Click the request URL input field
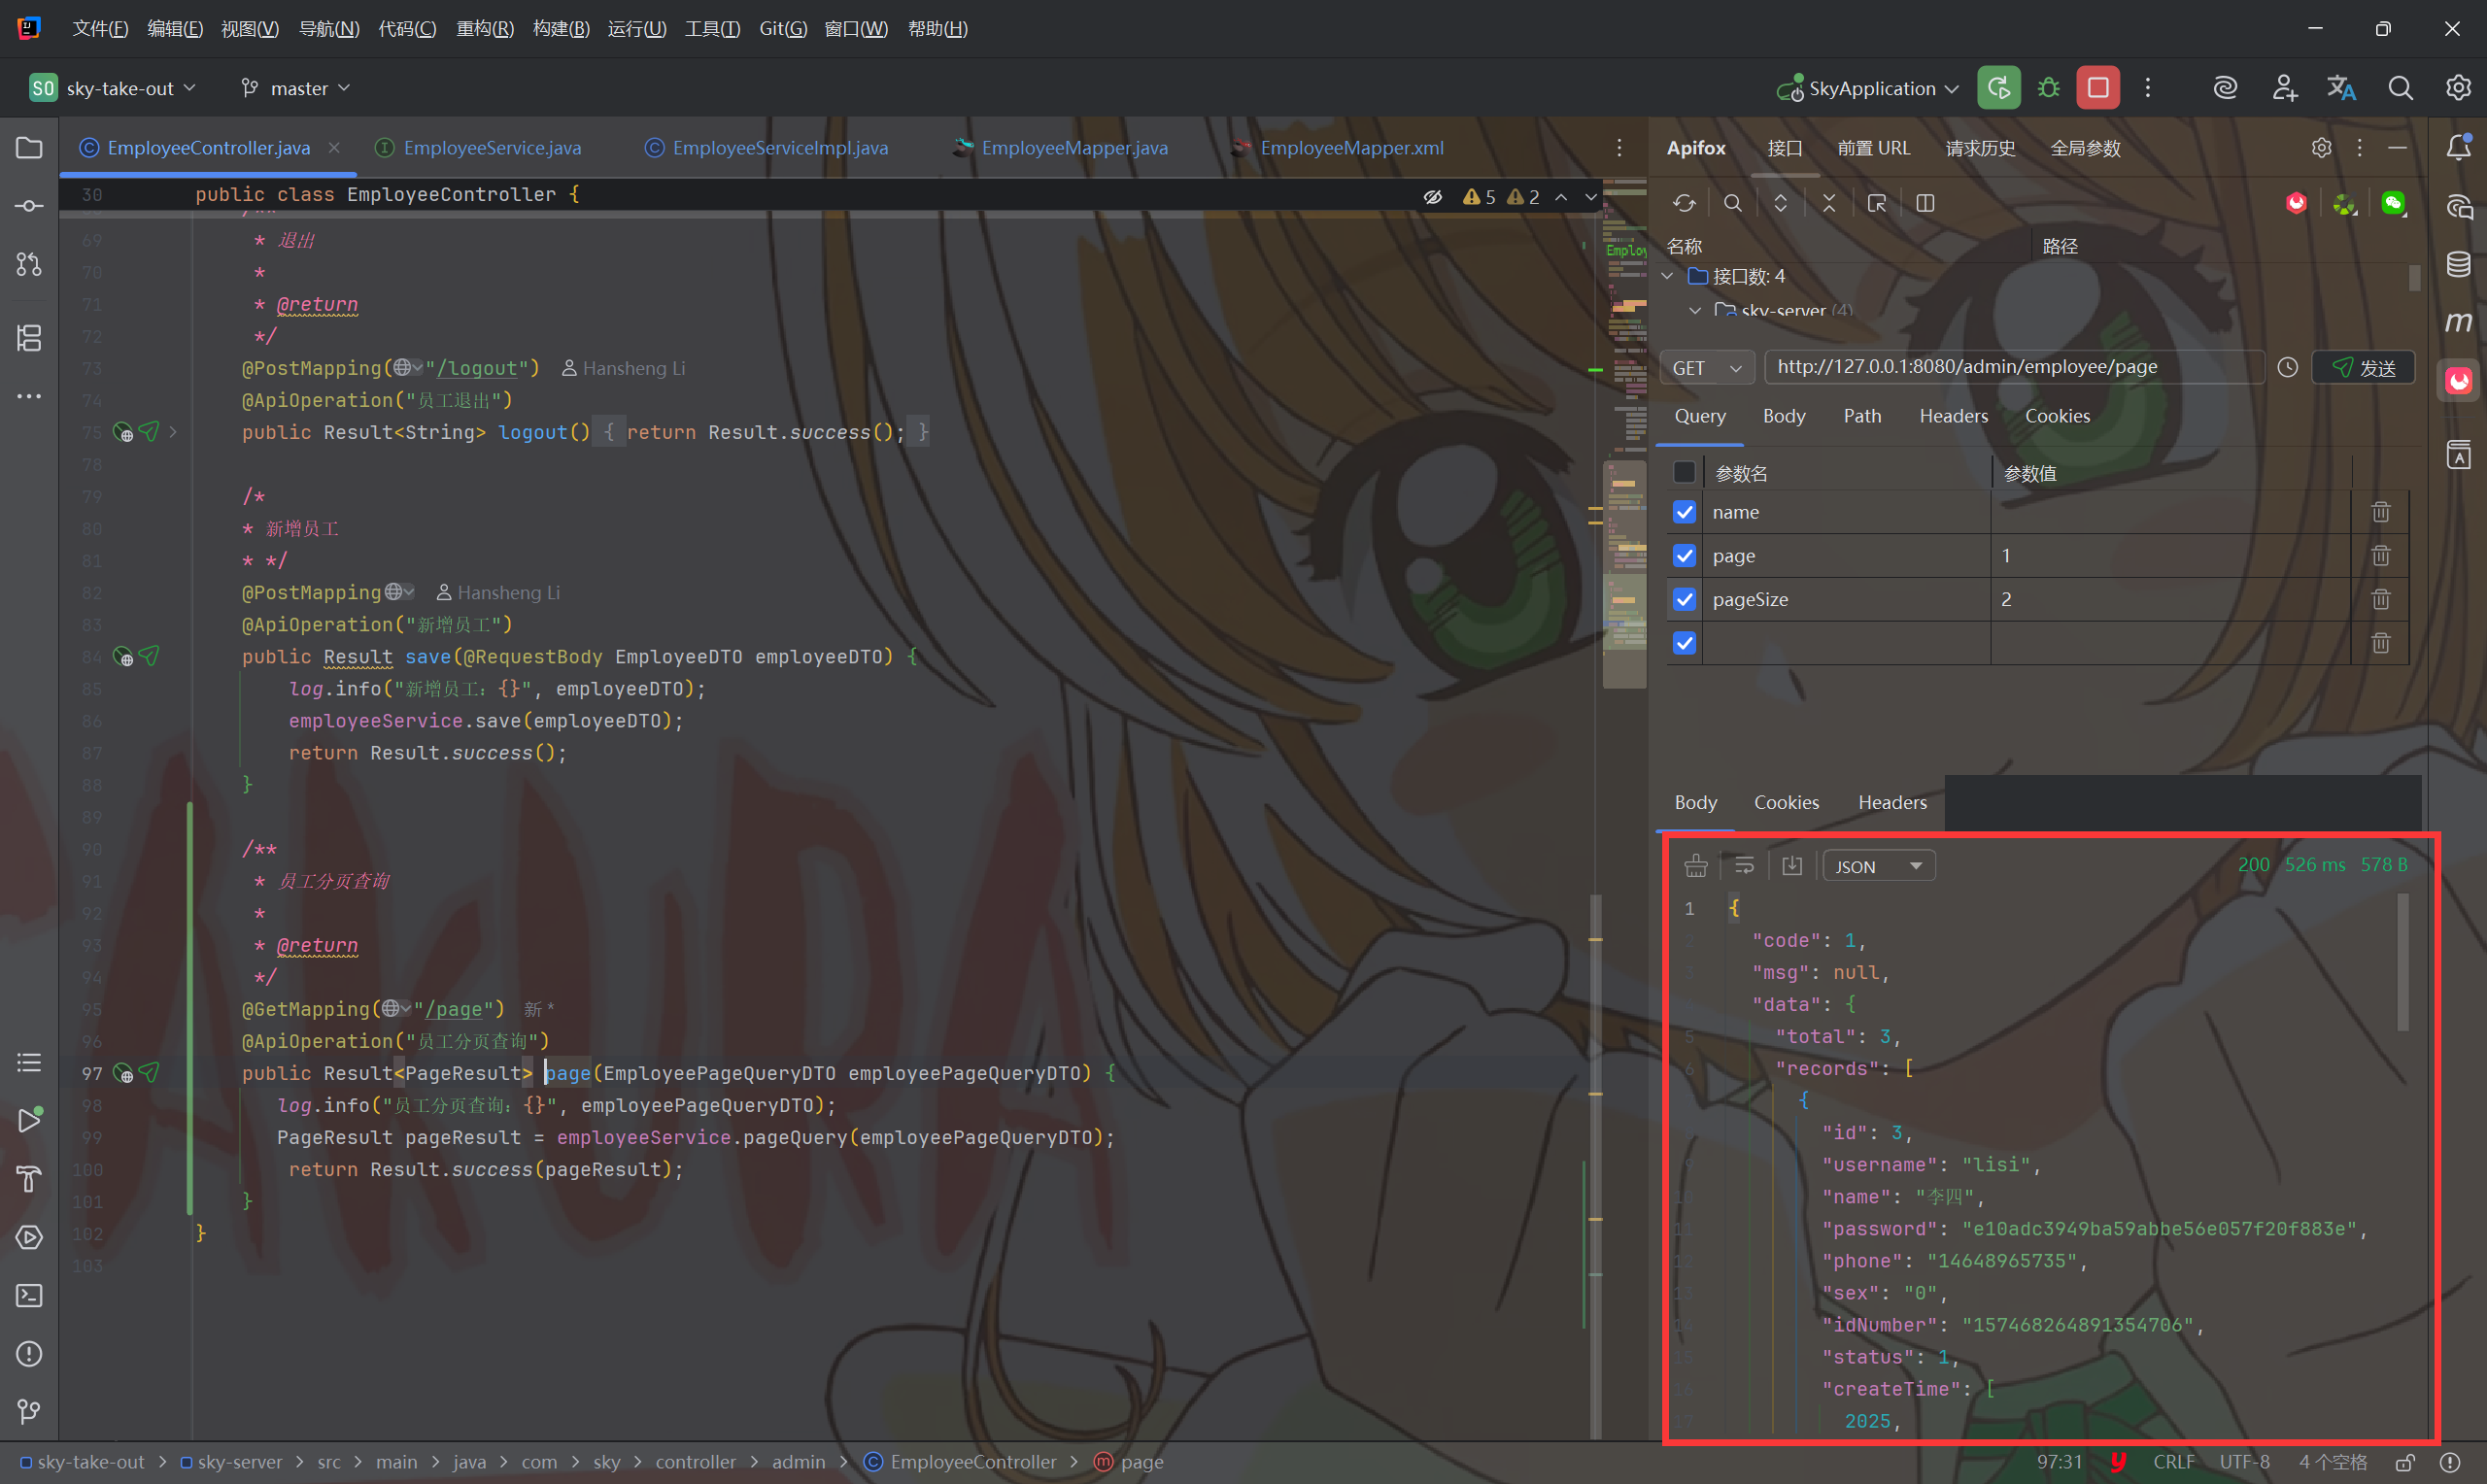The image size is (2487, 1484). pos(2010,367)
